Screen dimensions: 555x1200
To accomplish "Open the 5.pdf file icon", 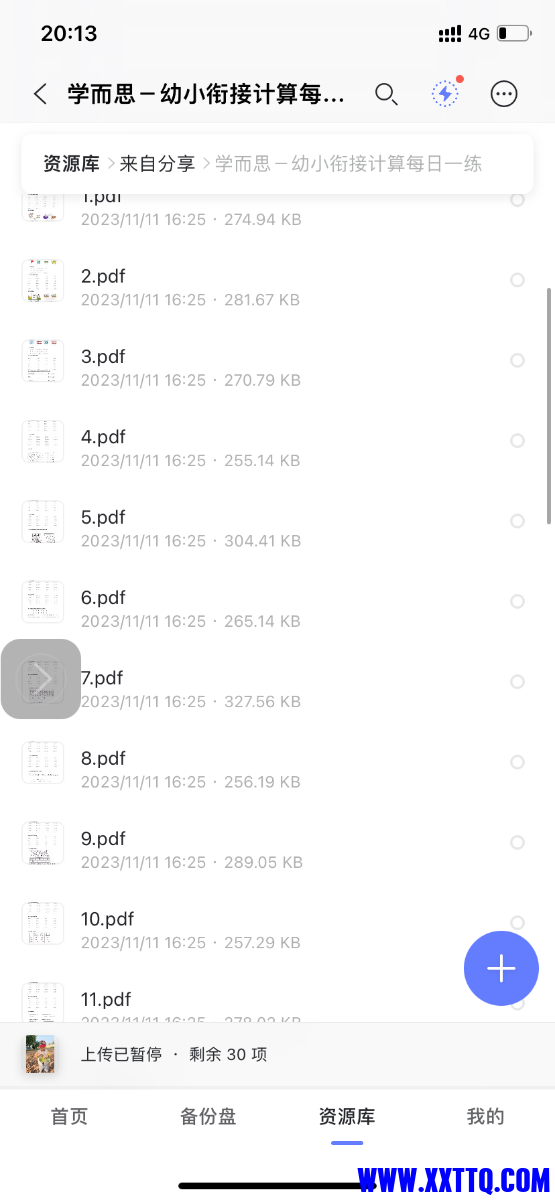I will pos(43,522).
